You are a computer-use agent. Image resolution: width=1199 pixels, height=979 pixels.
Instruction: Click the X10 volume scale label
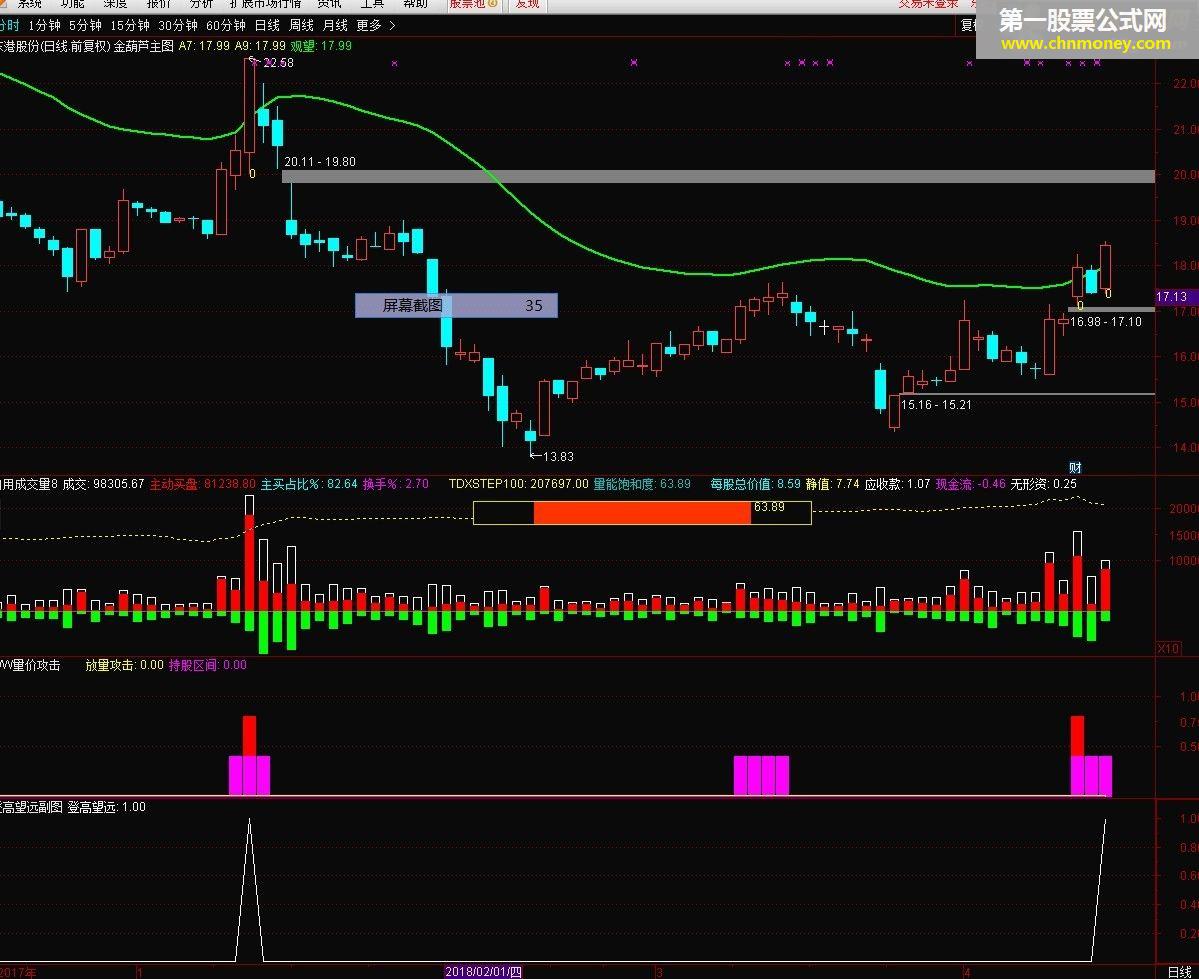coord(1168,649)
